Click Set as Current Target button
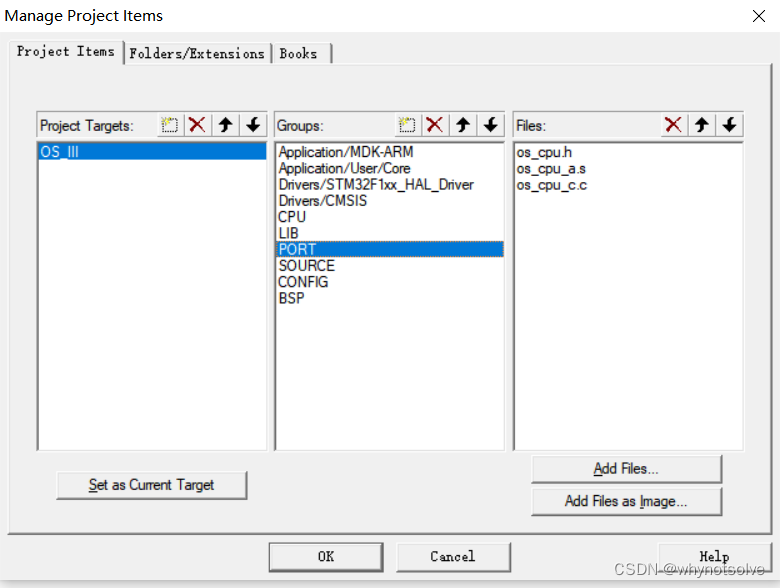Screen dimensions: 780x588 click(152, 485)
